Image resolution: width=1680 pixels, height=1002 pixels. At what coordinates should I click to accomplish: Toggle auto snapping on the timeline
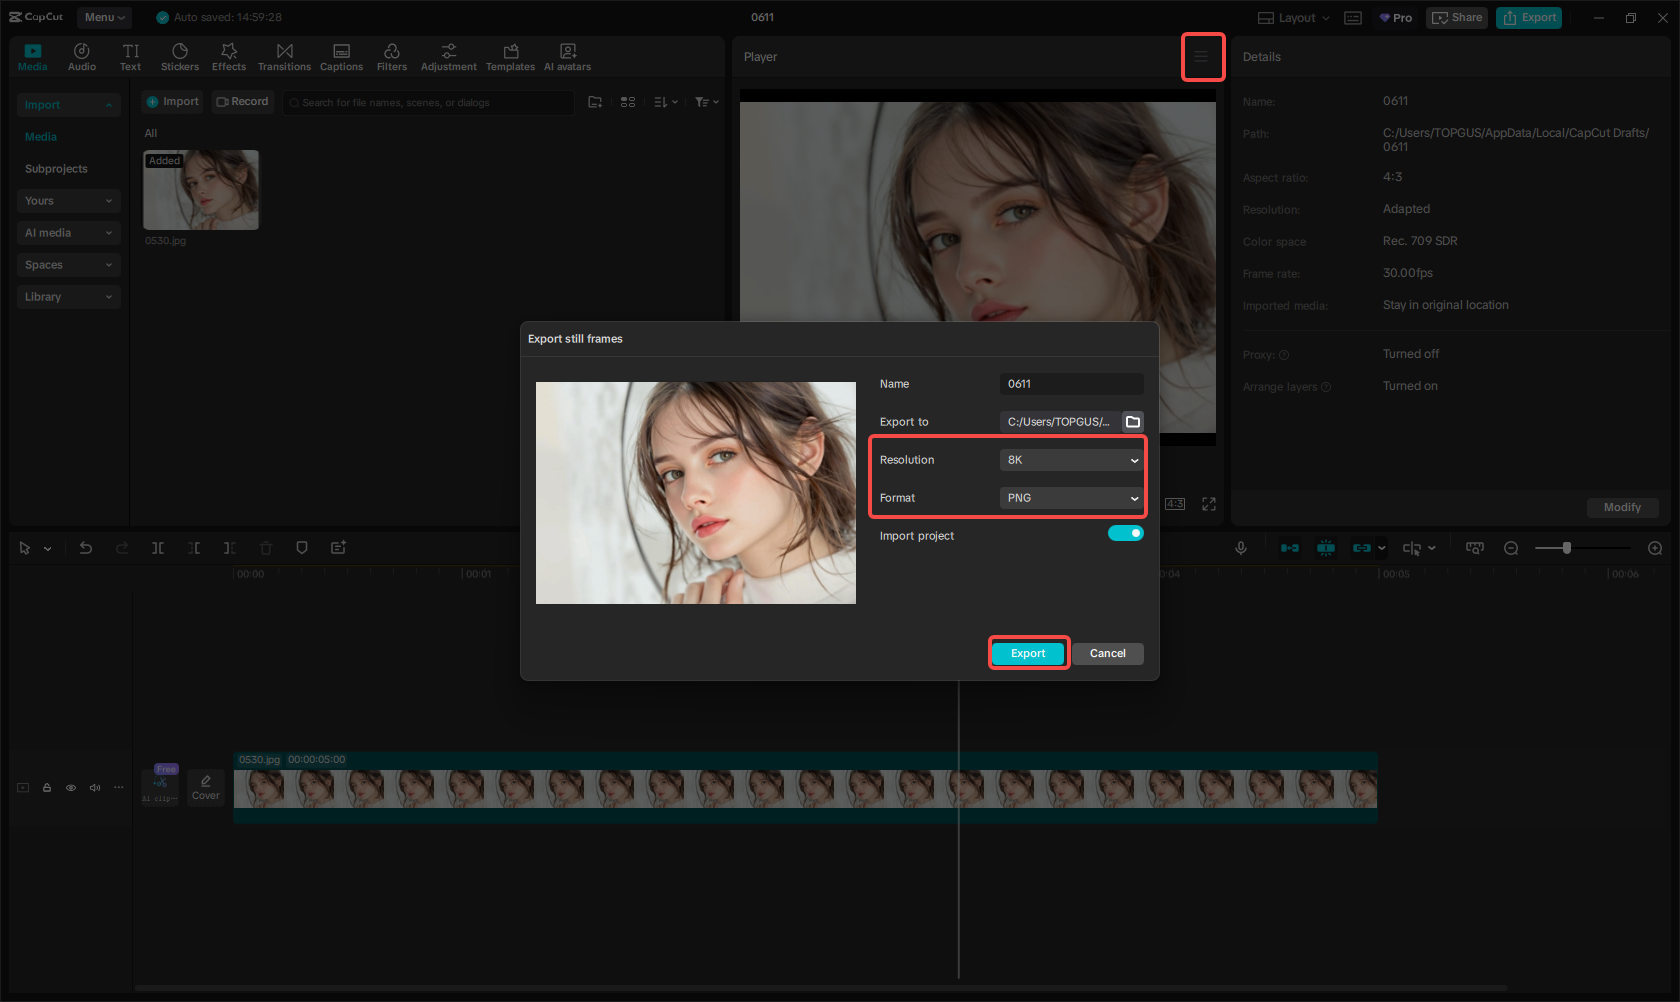pyautogui.click(x=1326, y=548)
